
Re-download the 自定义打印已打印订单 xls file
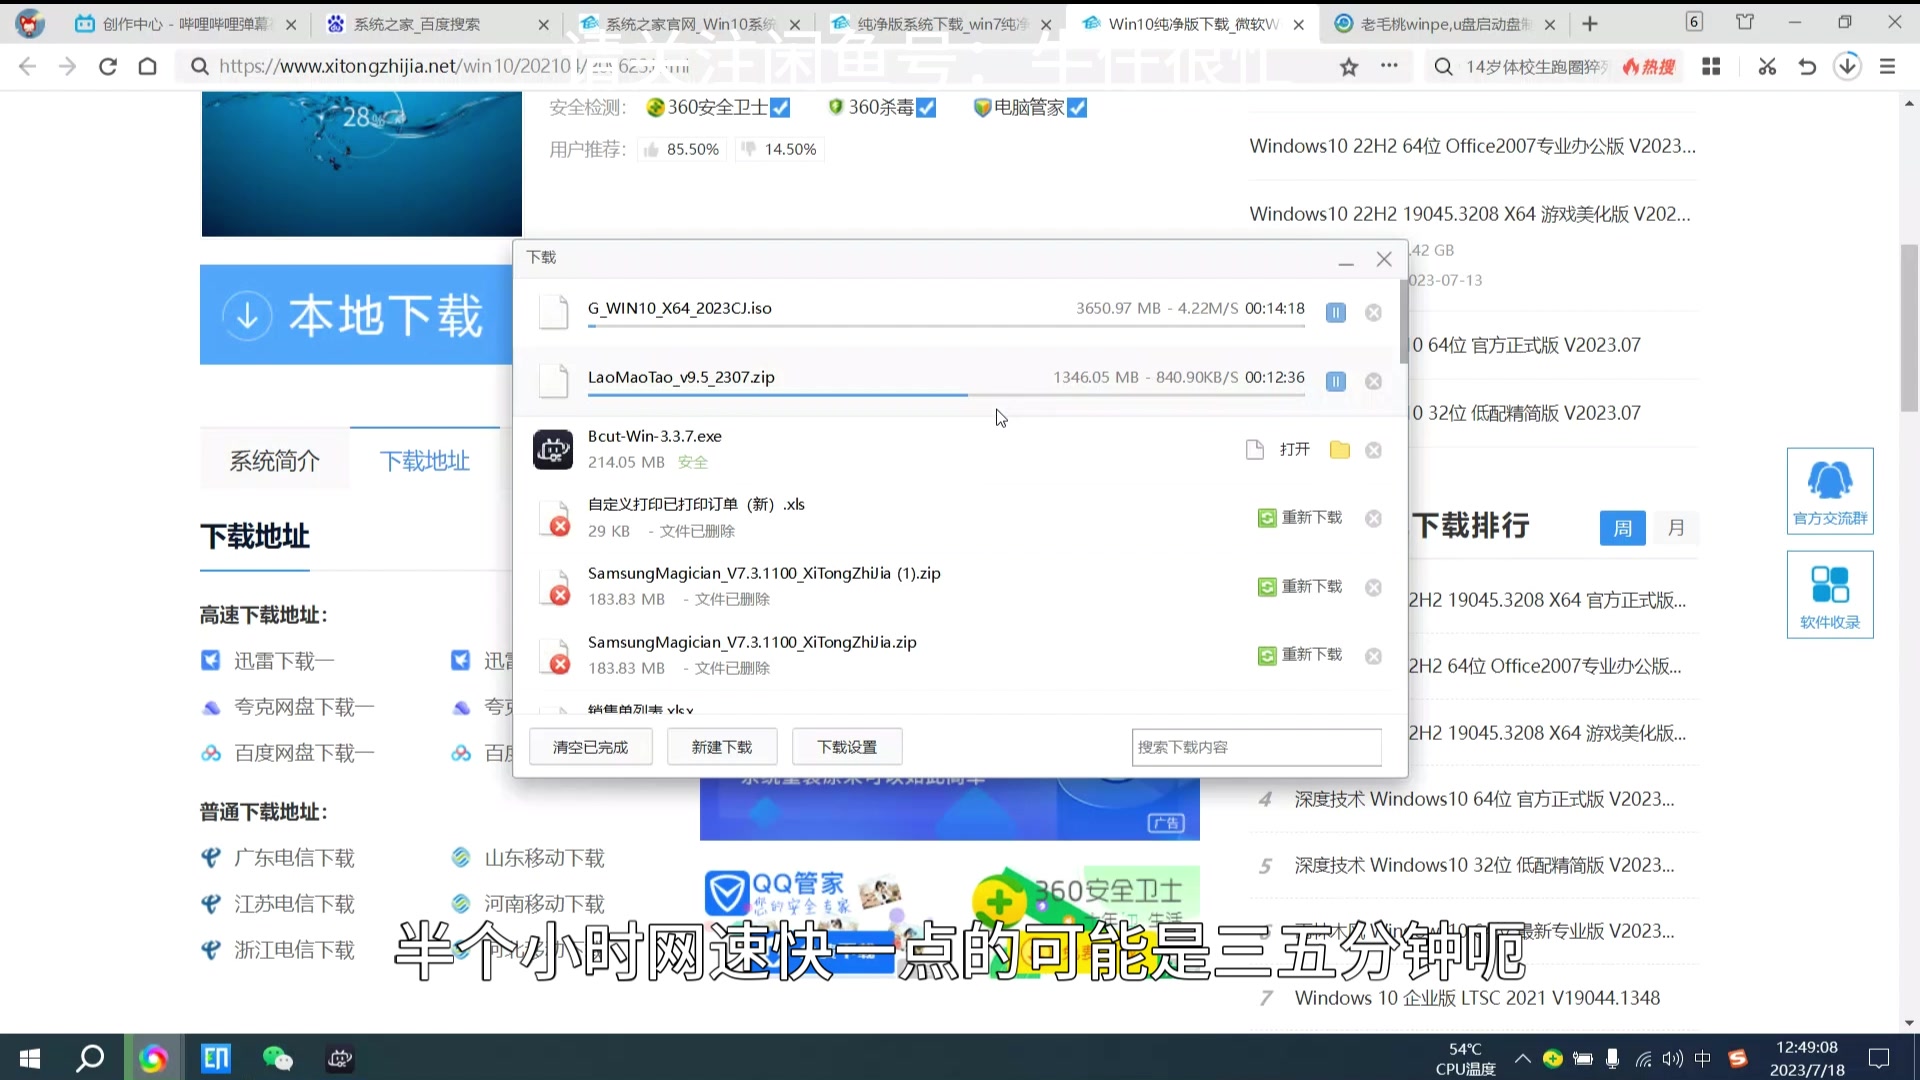[x=1300, y=517]
